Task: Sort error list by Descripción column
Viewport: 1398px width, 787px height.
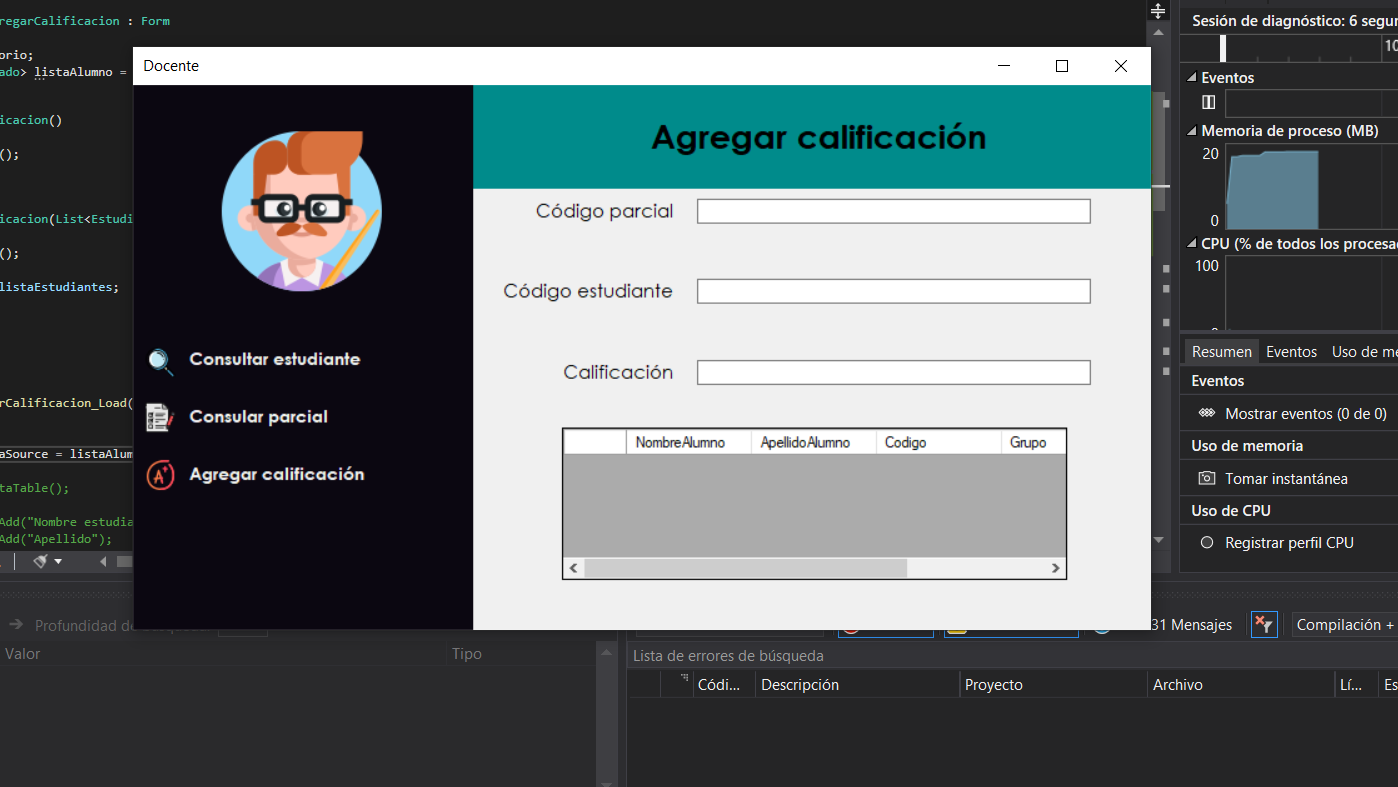Action: coord(857,685)
